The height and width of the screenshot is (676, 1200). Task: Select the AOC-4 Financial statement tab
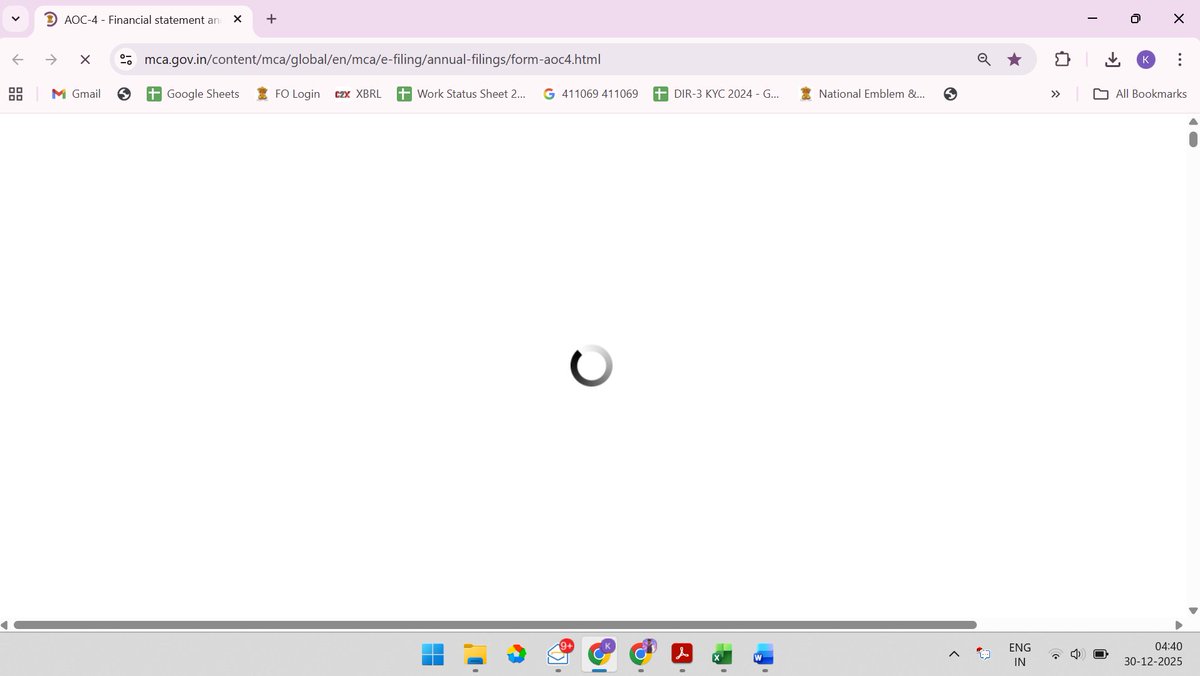click(145, 19)
